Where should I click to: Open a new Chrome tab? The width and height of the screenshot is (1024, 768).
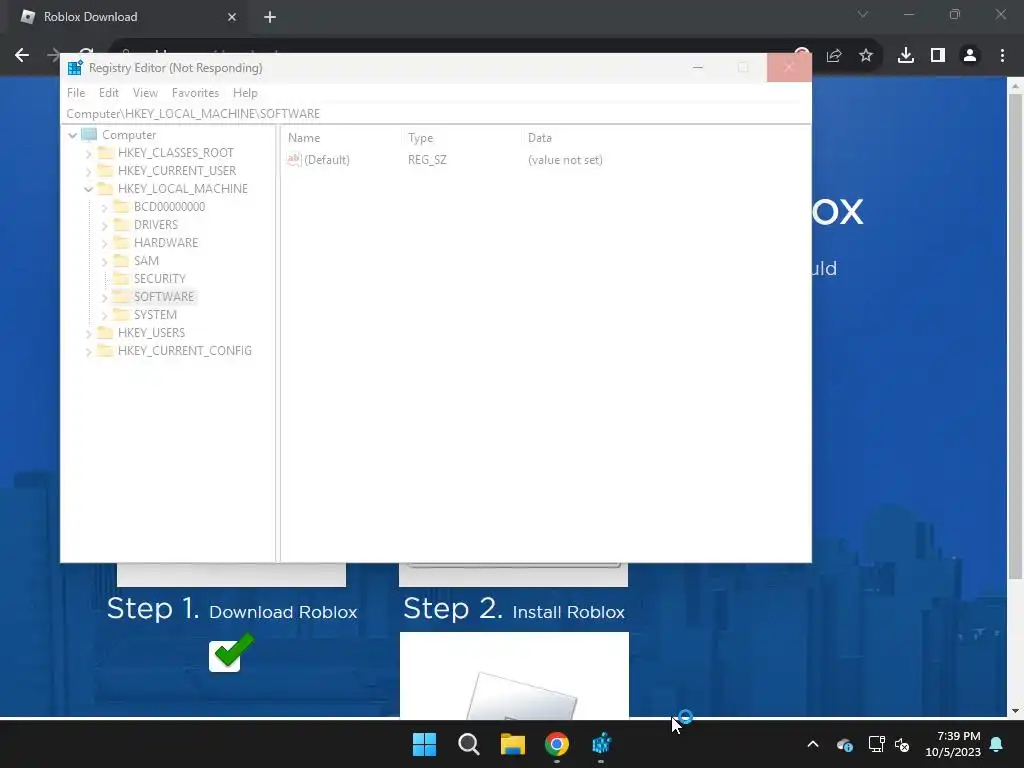(270, 17)
